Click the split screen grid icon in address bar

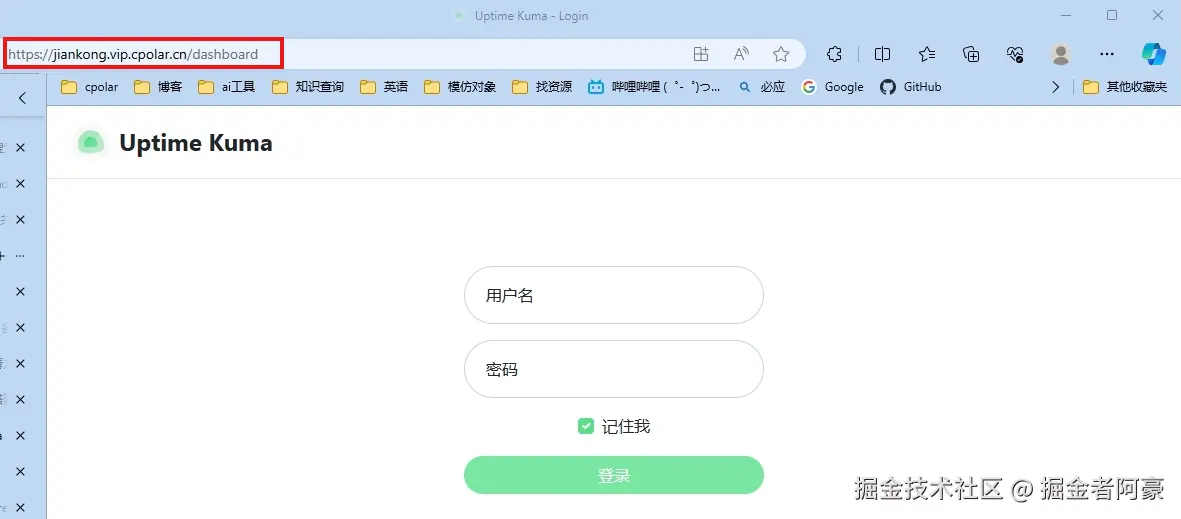[x=701, y=54]
